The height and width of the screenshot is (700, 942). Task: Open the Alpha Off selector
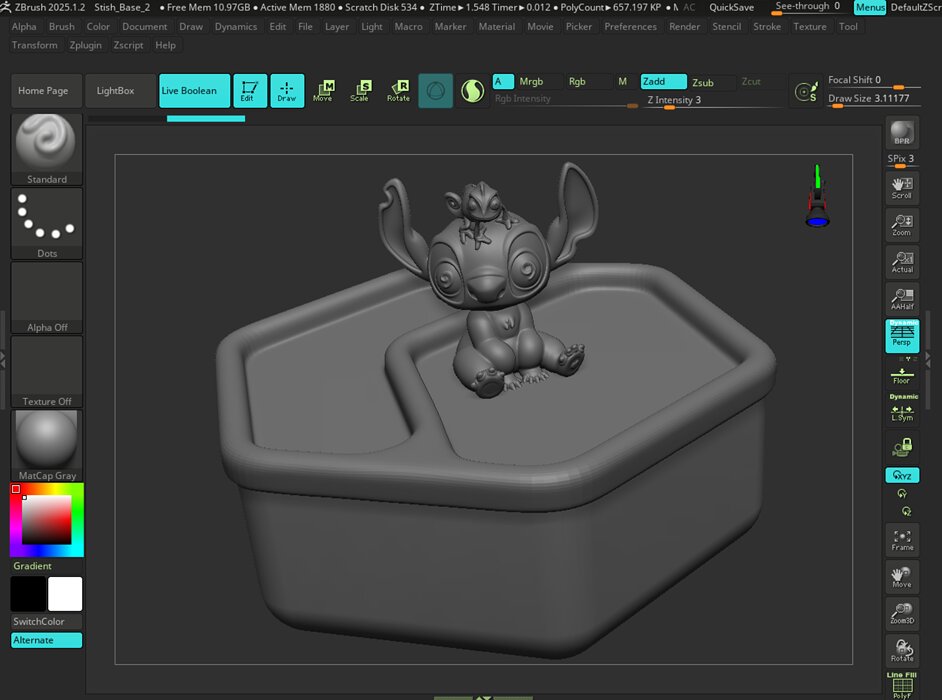tap(46, 297)
